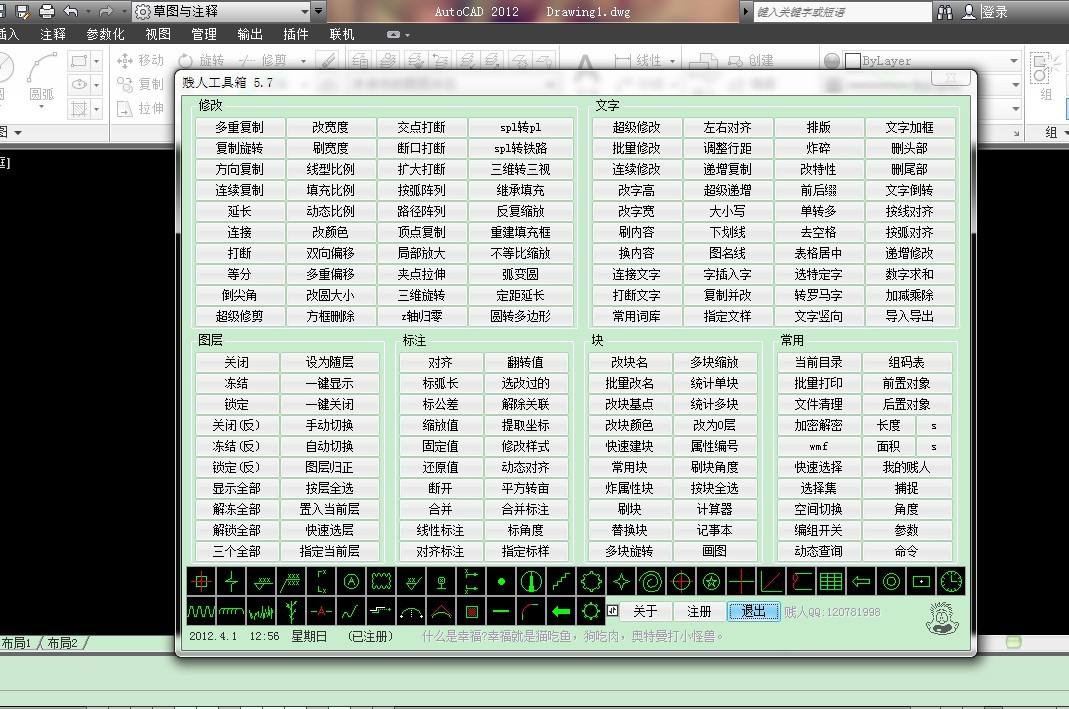Click the green sine wave icon
Screen dimensions: 1069x709
pyautogui.click(x=201, y=611)
